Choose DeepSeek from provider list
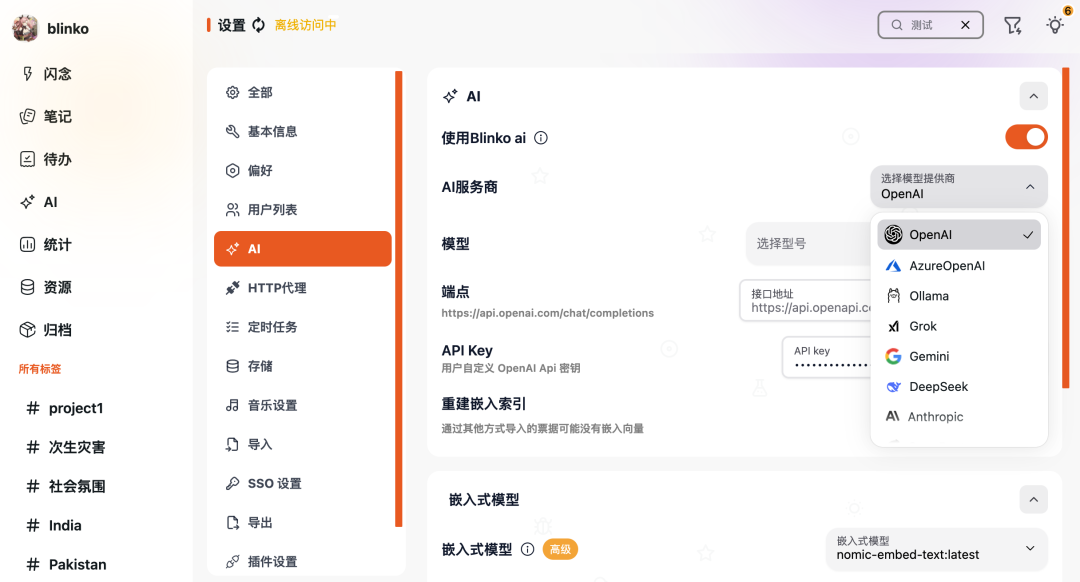Screen dimensions: 1080x582 959,387
